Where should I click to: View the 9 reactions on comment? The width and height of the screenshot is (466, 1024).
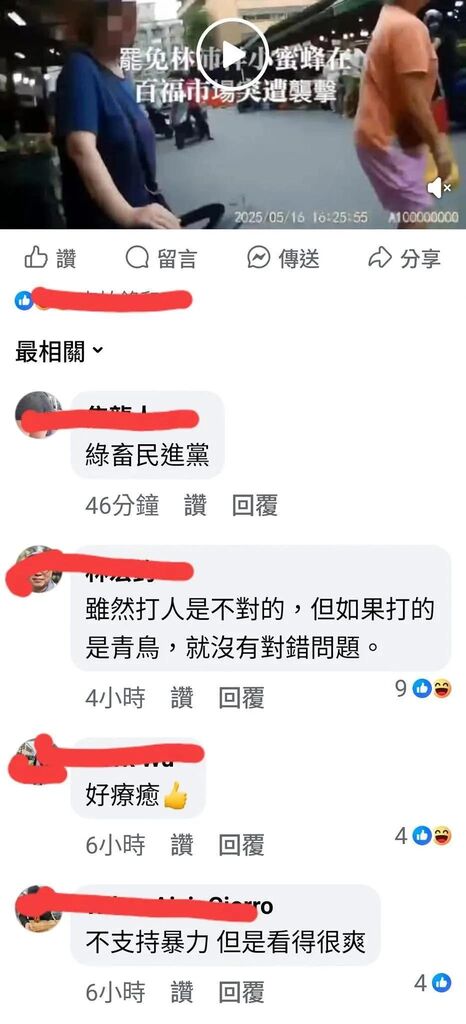point(424,688)
